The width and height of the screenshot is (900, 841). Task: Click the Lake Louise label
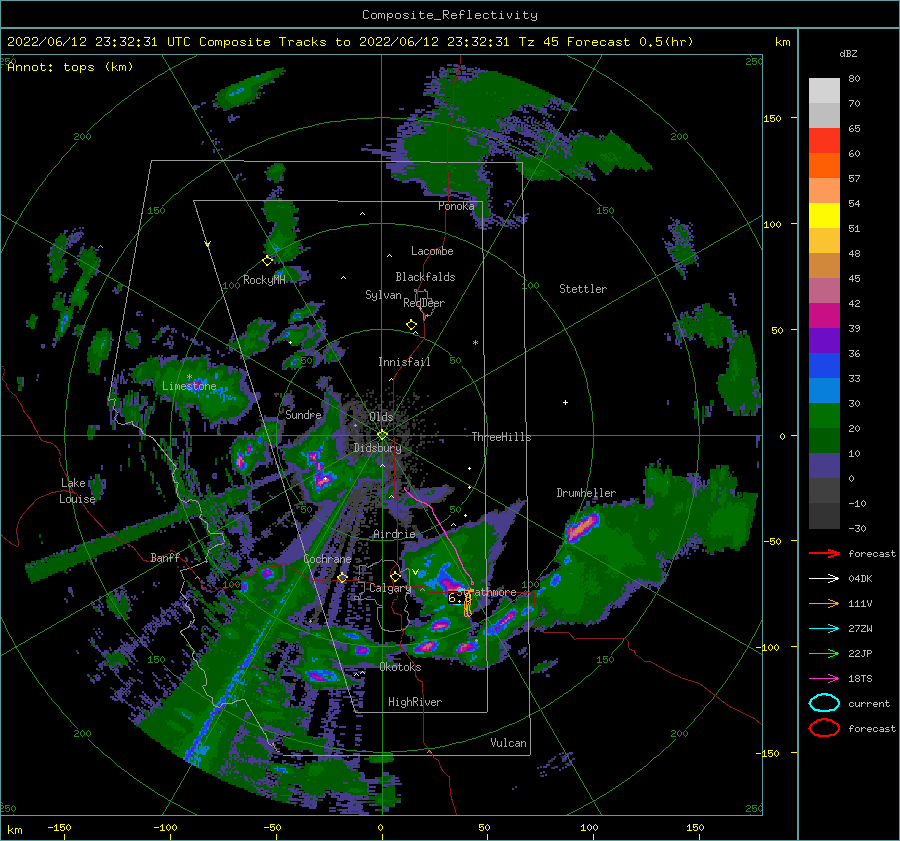[77, 491]
